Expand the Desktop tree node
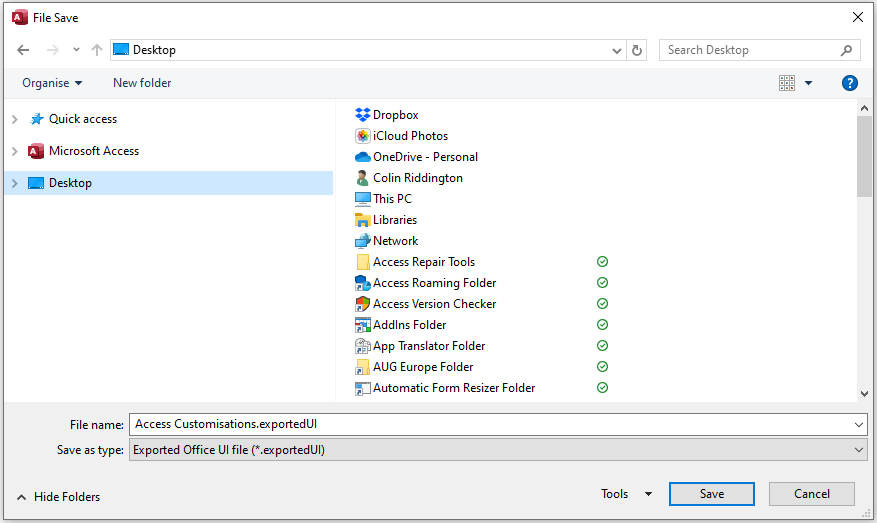The height and width of the screenshot is (523, 877). coord(15,183)
